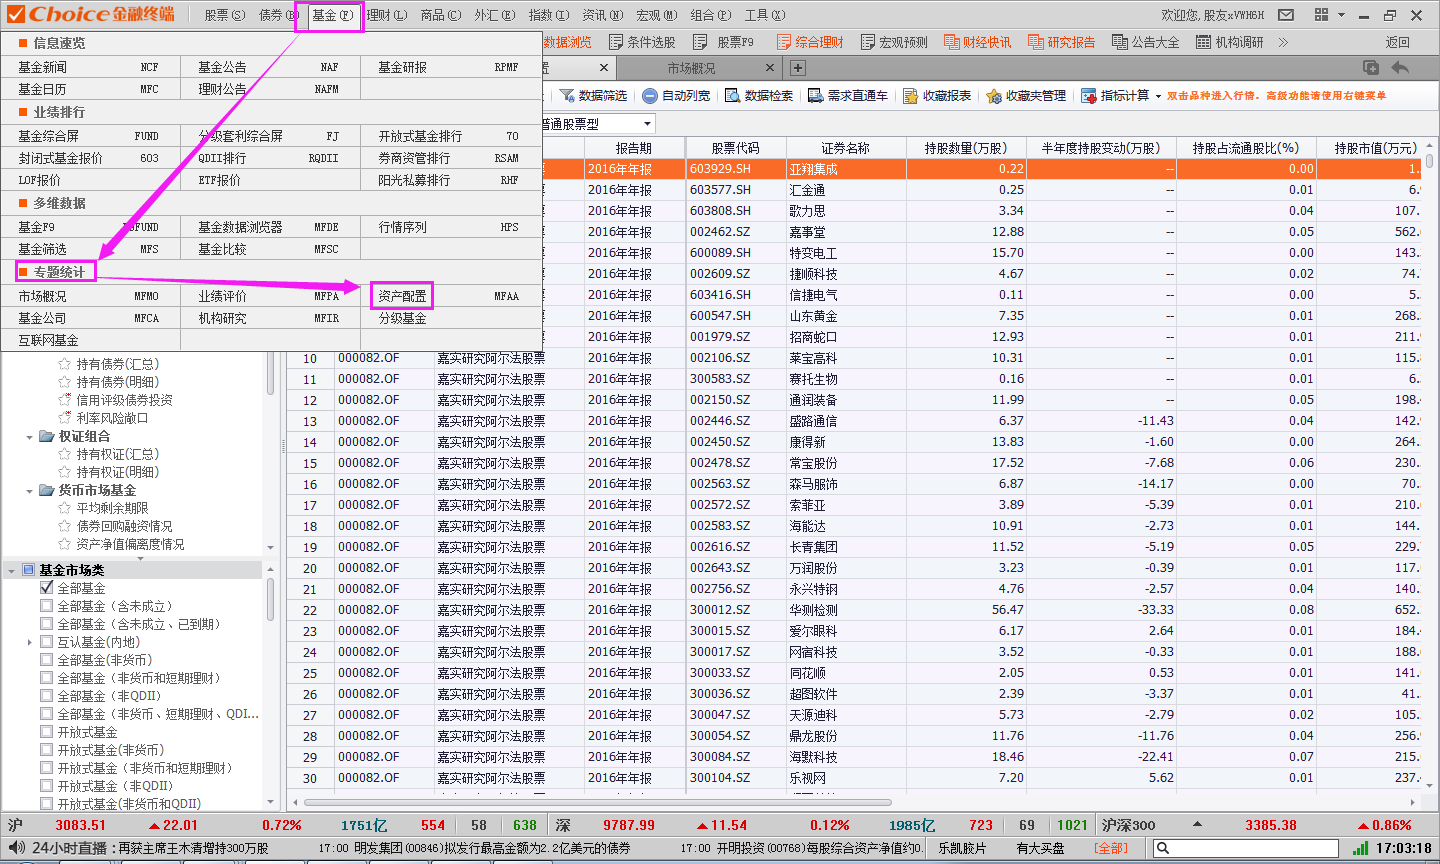1440x864 pixels.
Task: Click the horizontal scrollbar of the data table
Action: (x=597, y=802)
